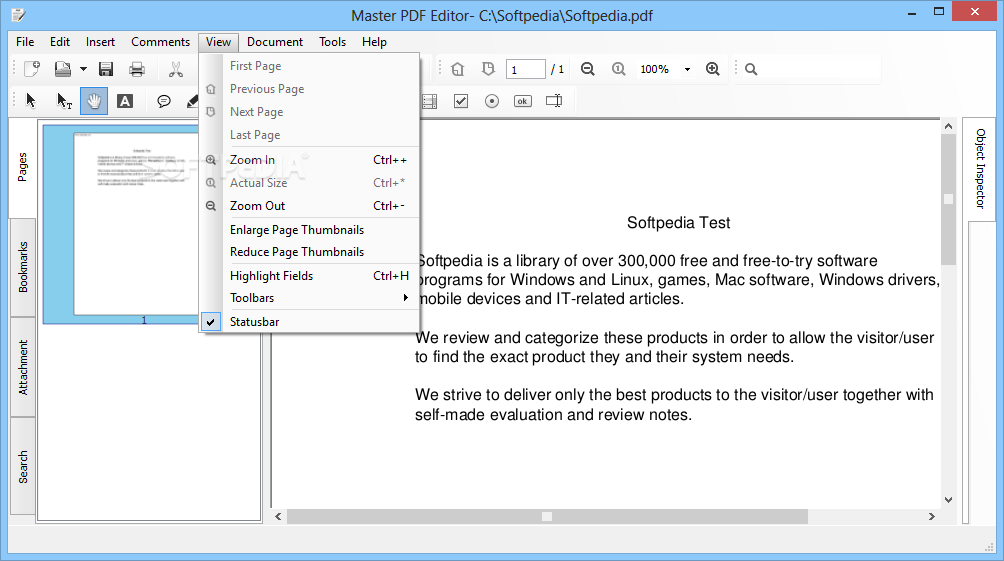Open the Comments menu

pos(161,42)
